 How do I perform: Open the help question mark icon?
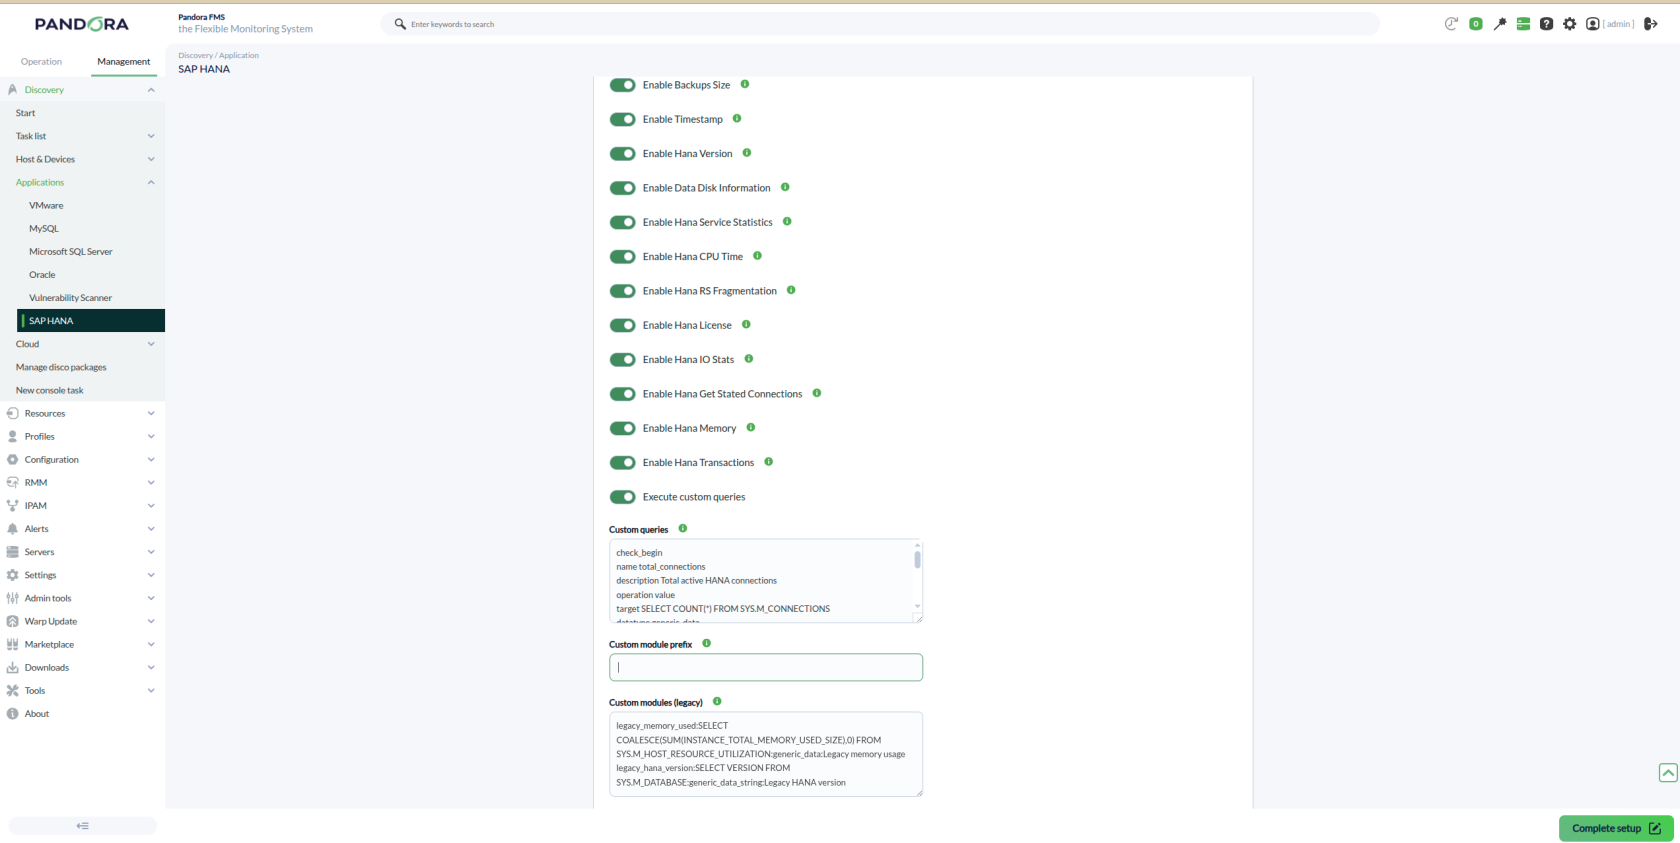(x=1546, y=24)
